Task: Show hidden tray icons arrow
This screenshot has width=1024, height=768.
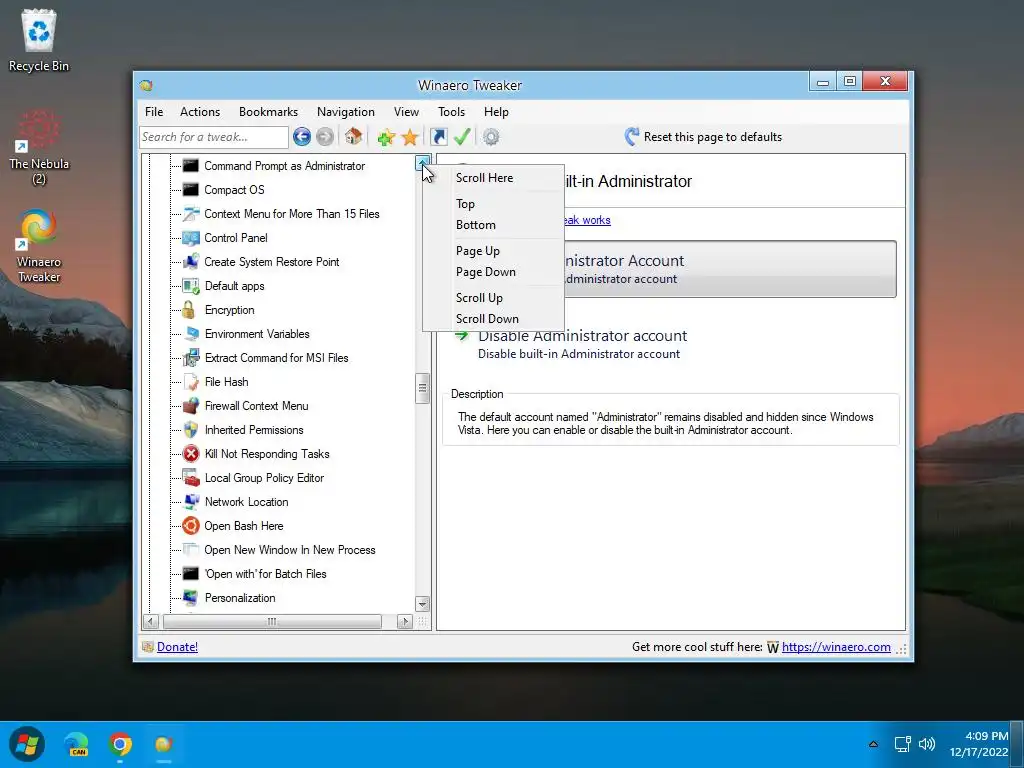Action: point(873,744)
